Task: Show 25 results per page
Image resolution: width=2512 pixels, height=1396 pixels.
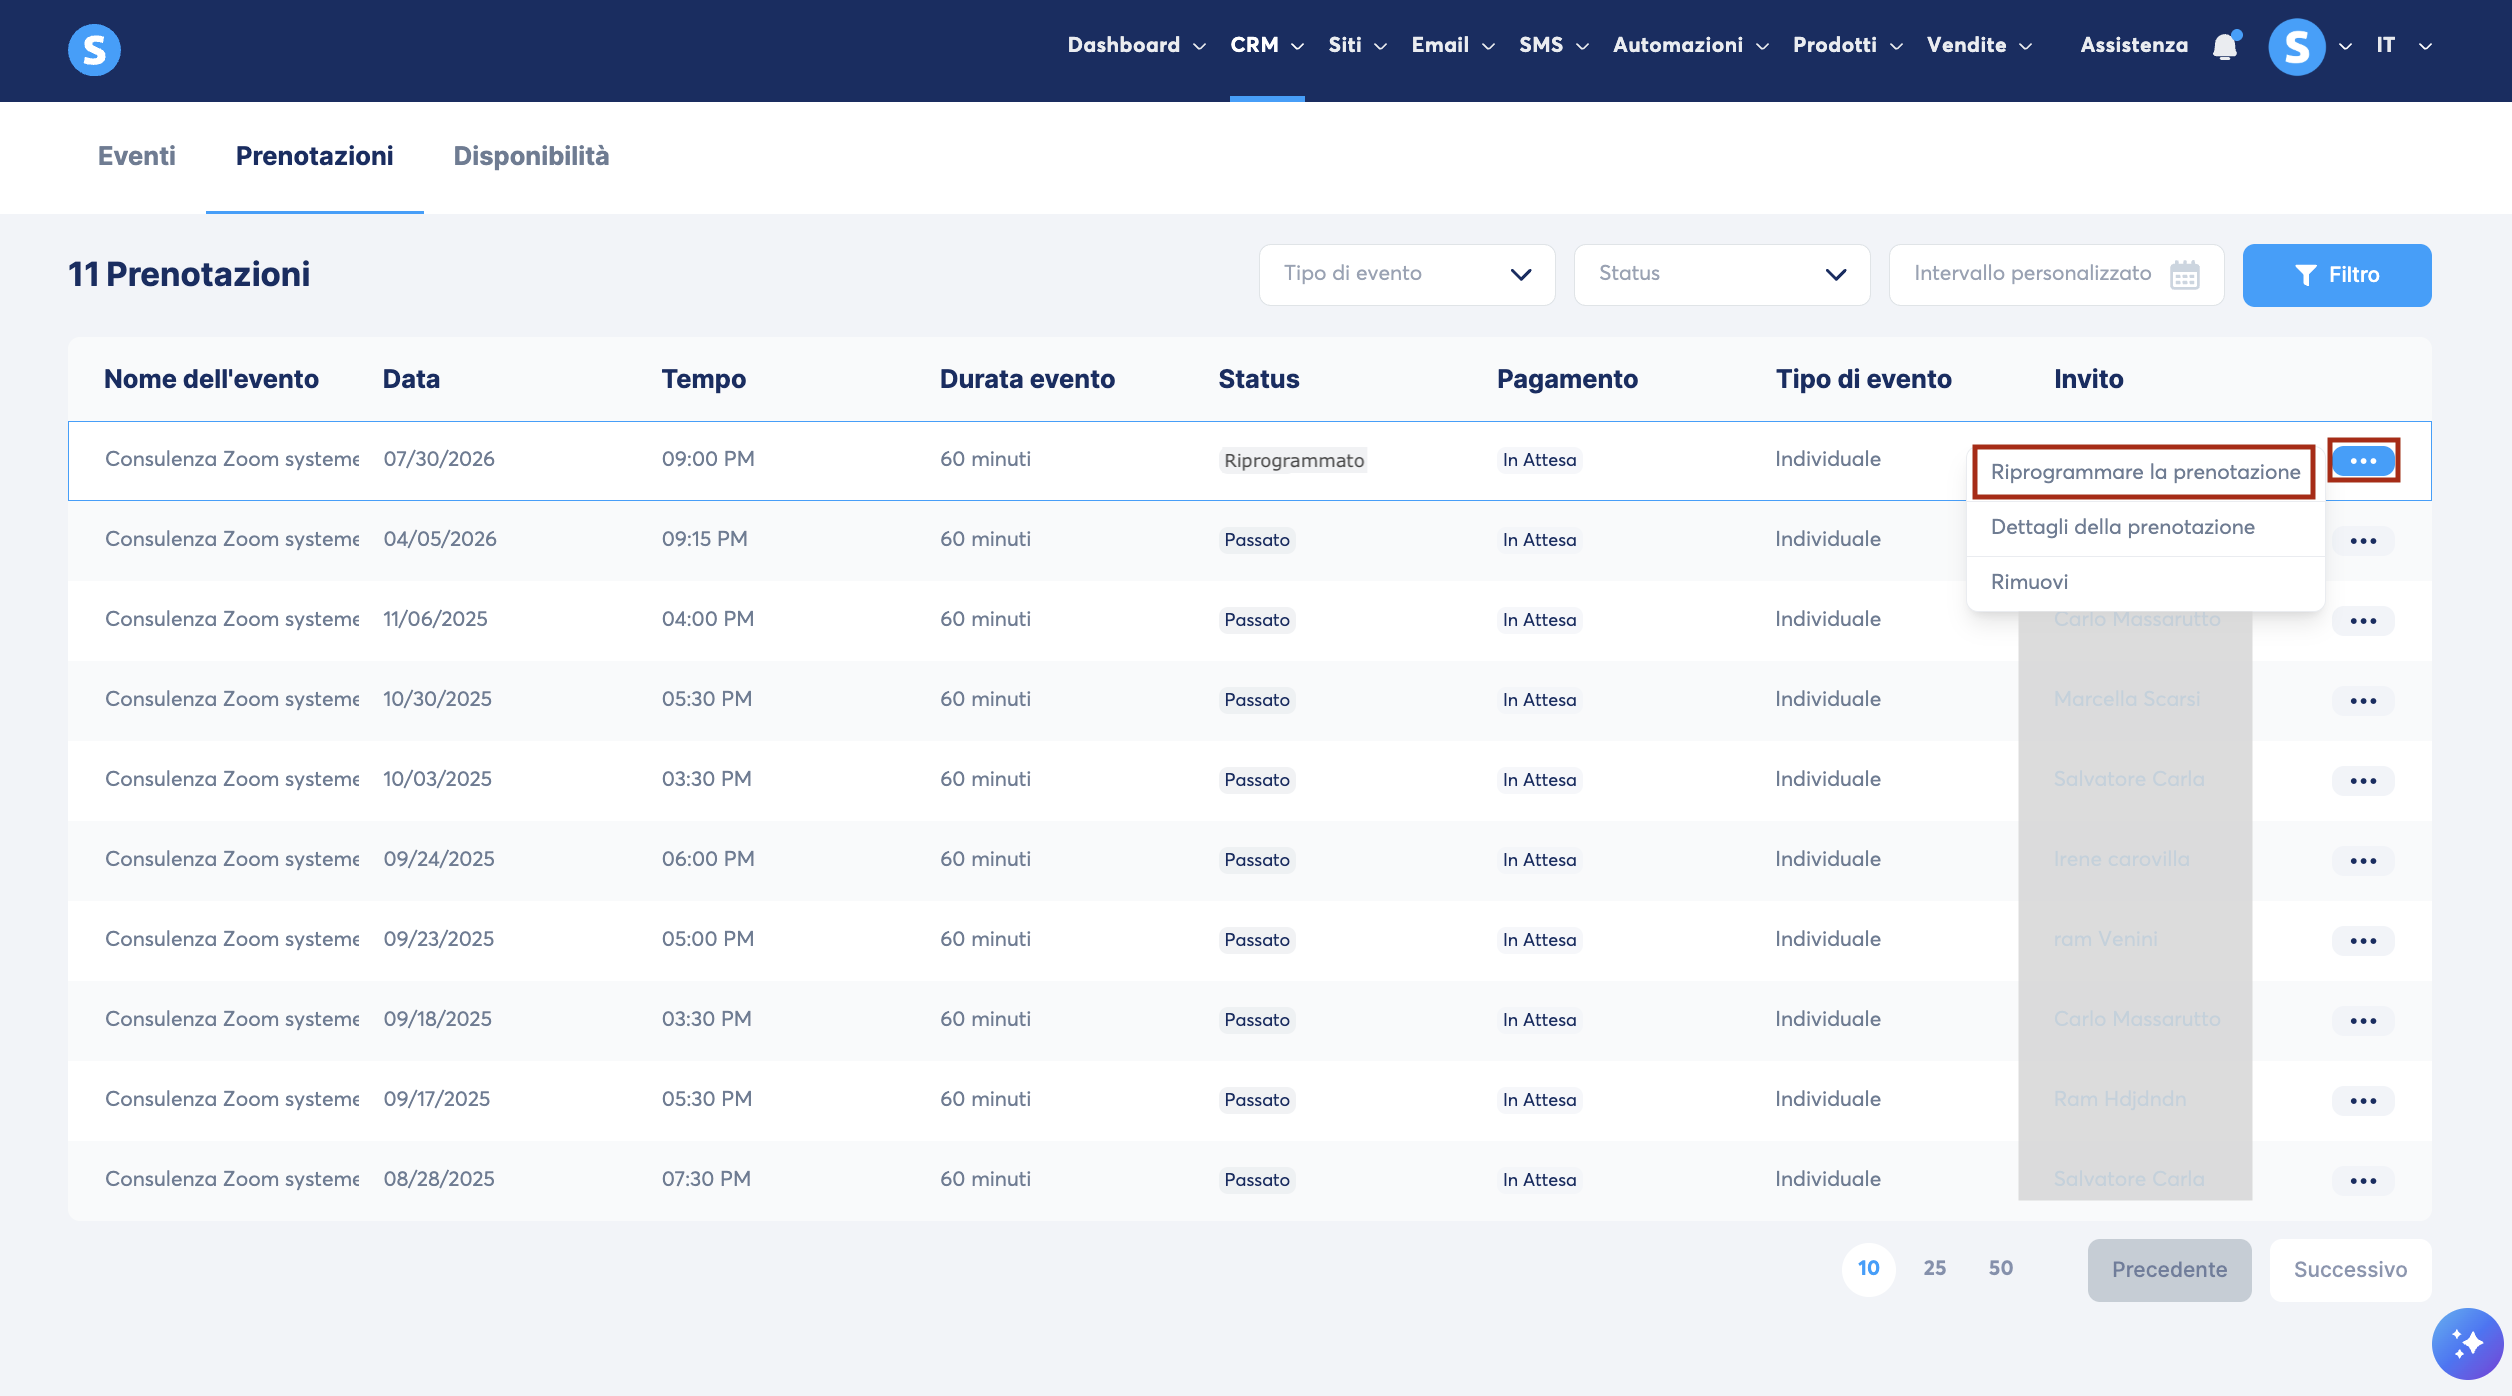Action: pos(1934,1268)
